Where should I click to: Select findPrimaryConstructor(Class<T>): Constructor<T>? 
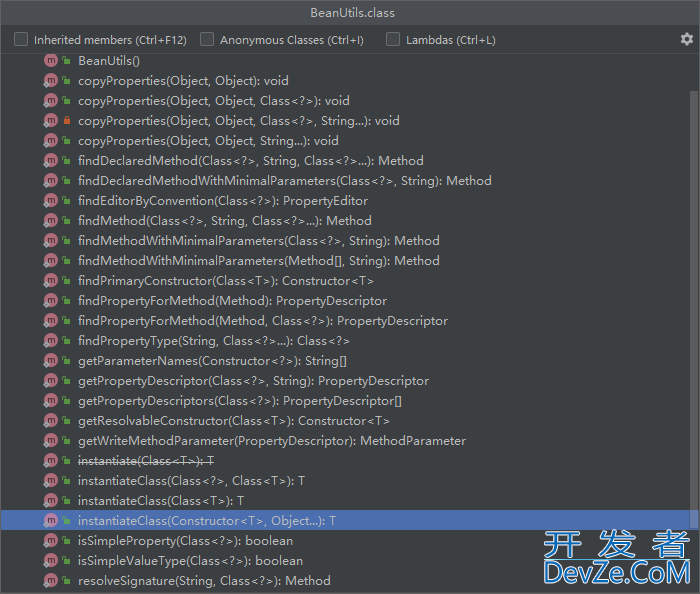pos(345,281)
